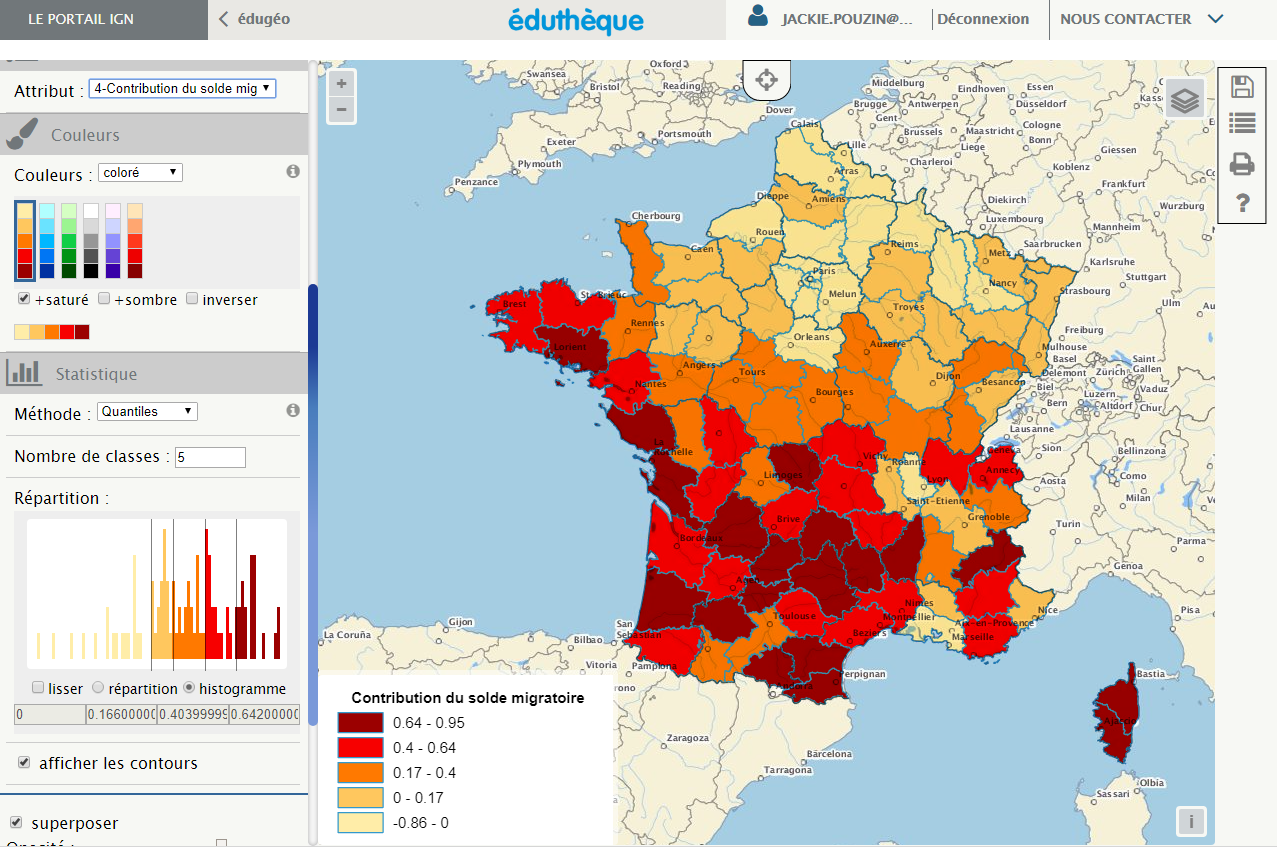Open the help question mark icon
The height and width of the screenshot is (847, 1277).
click(x=1242, y=203)
